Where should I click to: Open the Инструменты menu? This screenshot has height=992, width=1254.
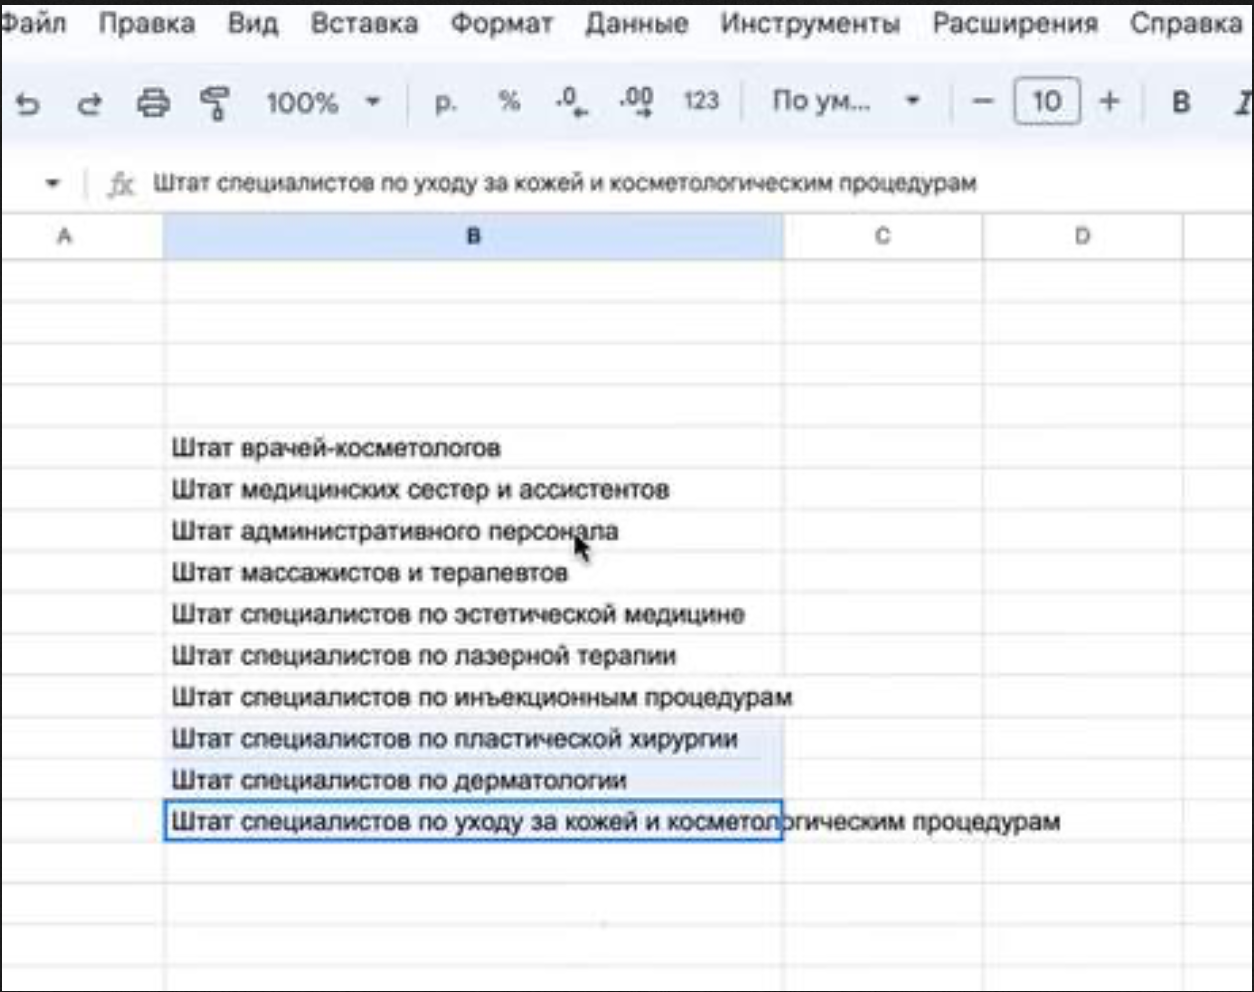810,24
